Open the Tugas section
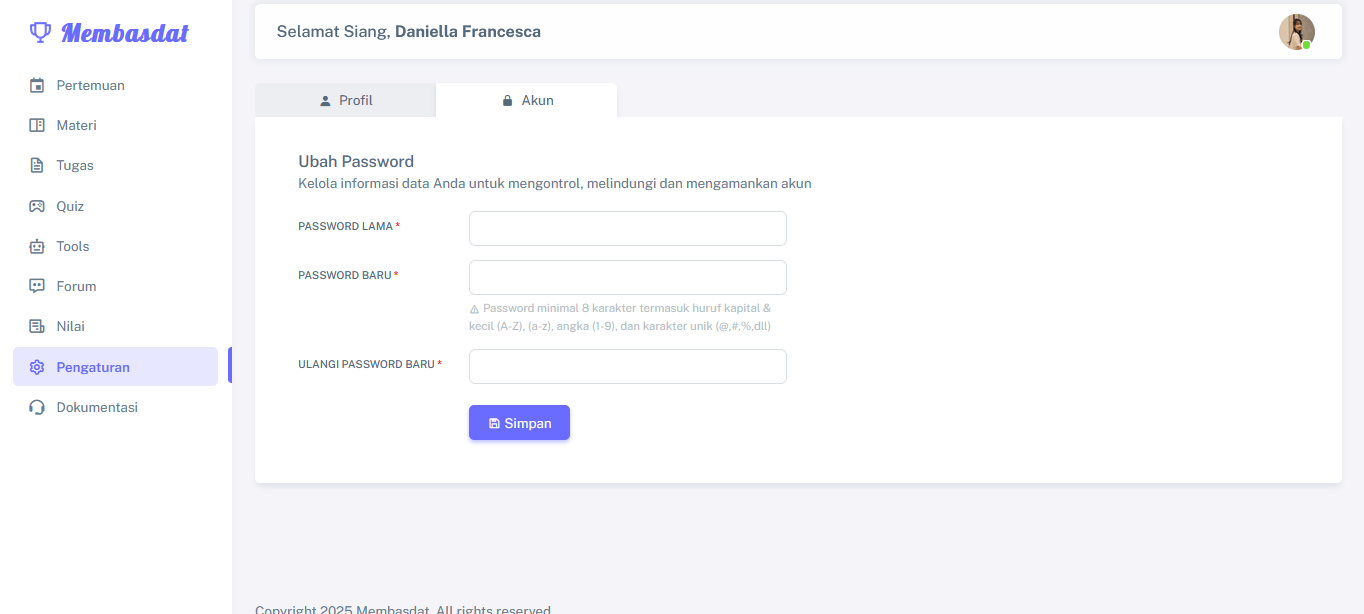This screenshot has width=1364, height=614. (x=115, y=165)
